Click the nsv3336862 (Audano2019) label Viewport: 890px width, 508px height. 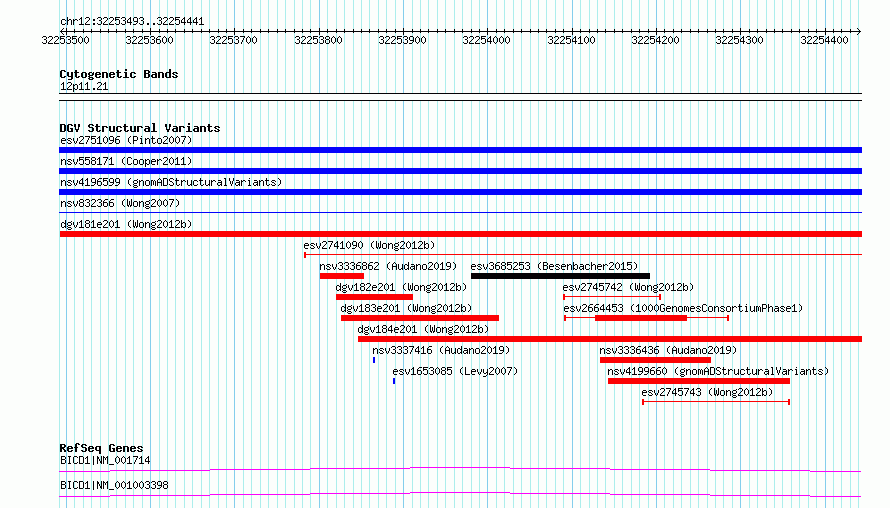(388, 266)
